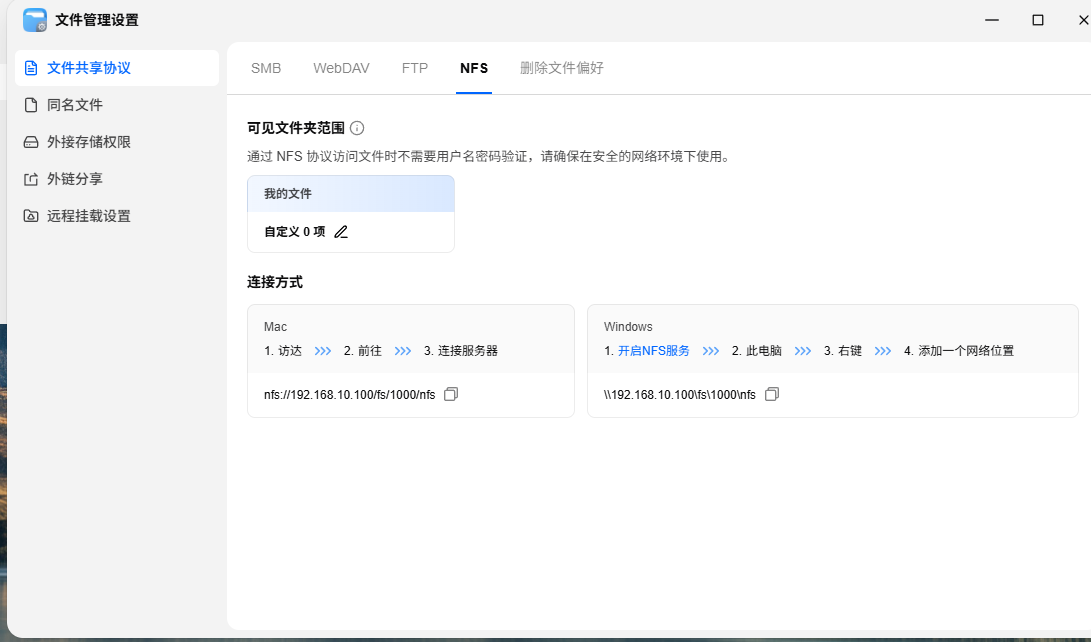Click the 连接方式 heading

click(275, 282)
